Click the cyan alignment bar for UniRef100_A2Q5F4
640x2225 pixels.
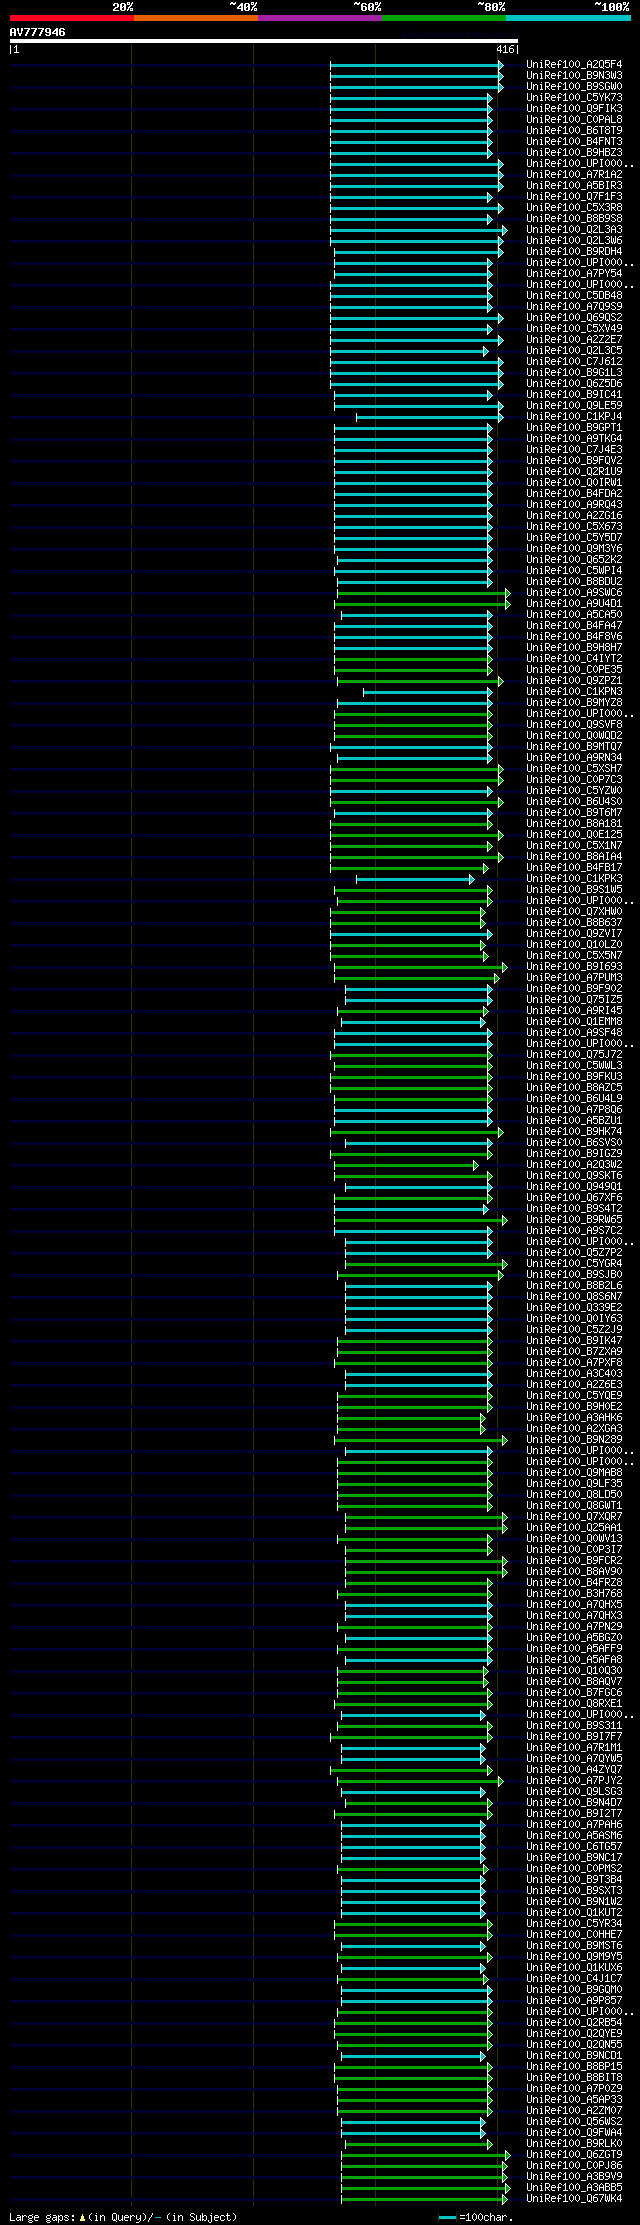pos(416,65)
